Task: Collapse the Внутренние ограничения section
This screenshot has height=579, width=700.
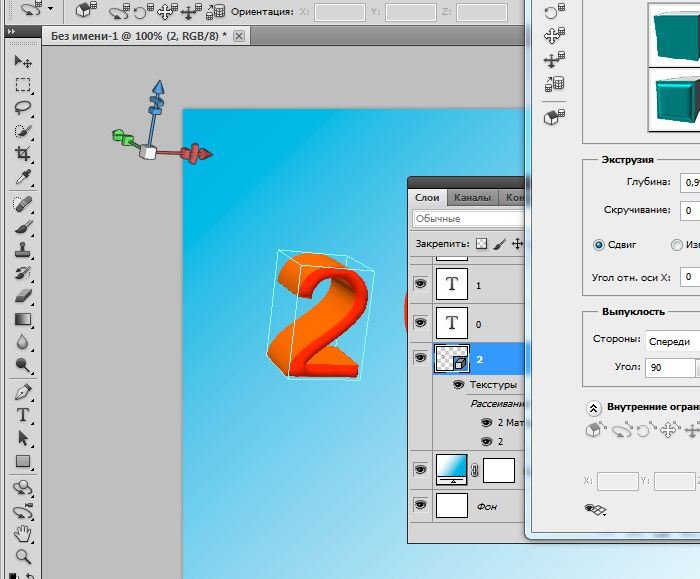Action: coord(593,408)
